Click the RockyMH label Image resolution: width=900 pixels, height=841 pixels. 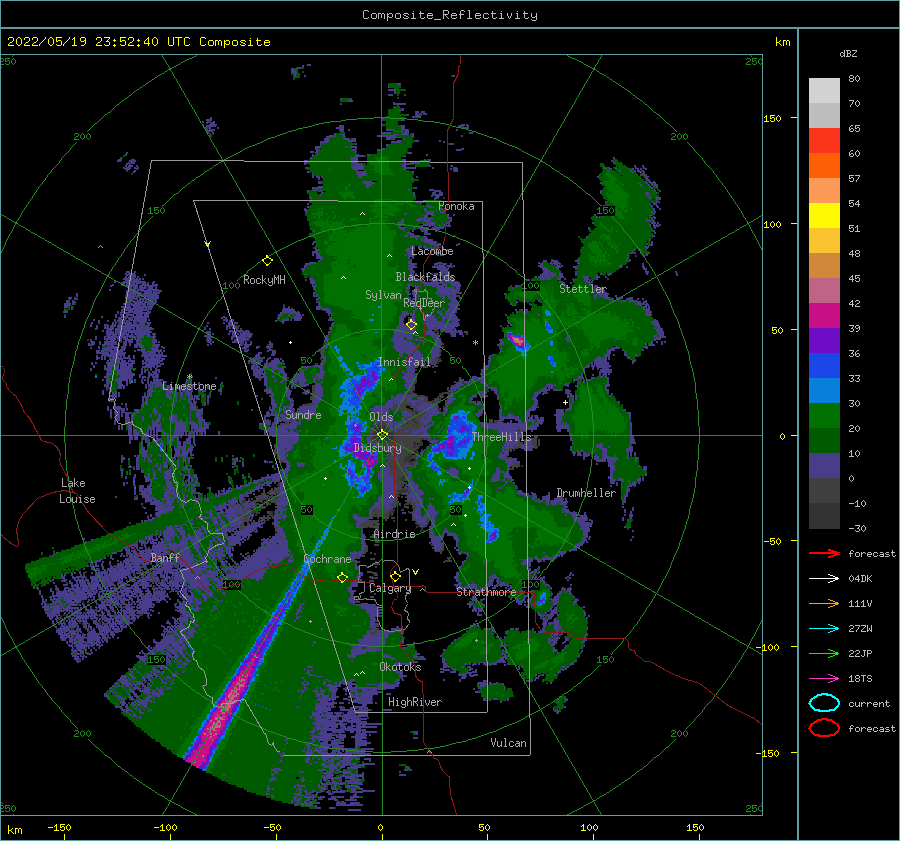tap(264, 280)
